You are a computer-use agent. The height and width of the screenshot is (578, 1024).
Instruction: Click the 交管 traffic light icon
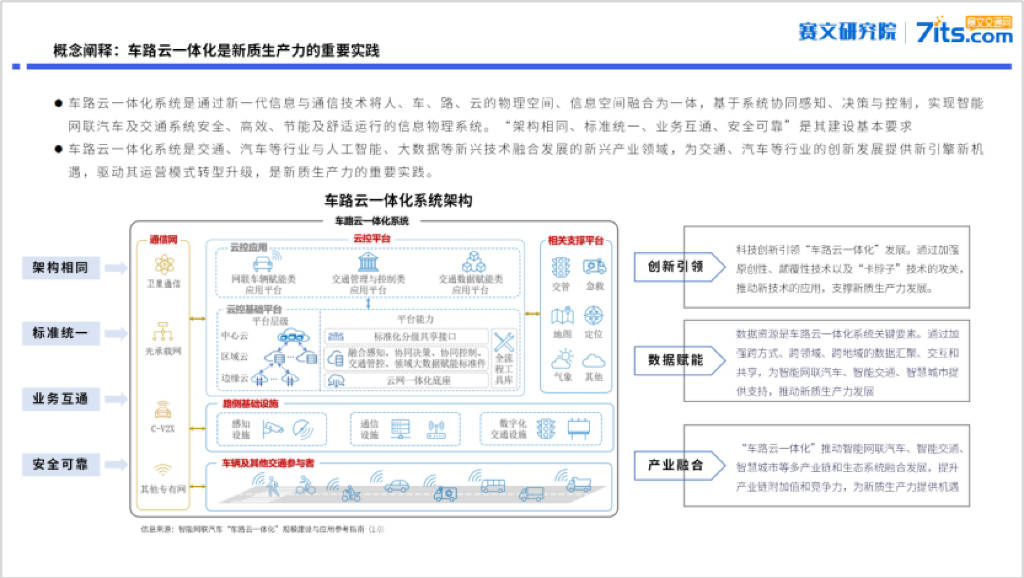pos(561,267)
